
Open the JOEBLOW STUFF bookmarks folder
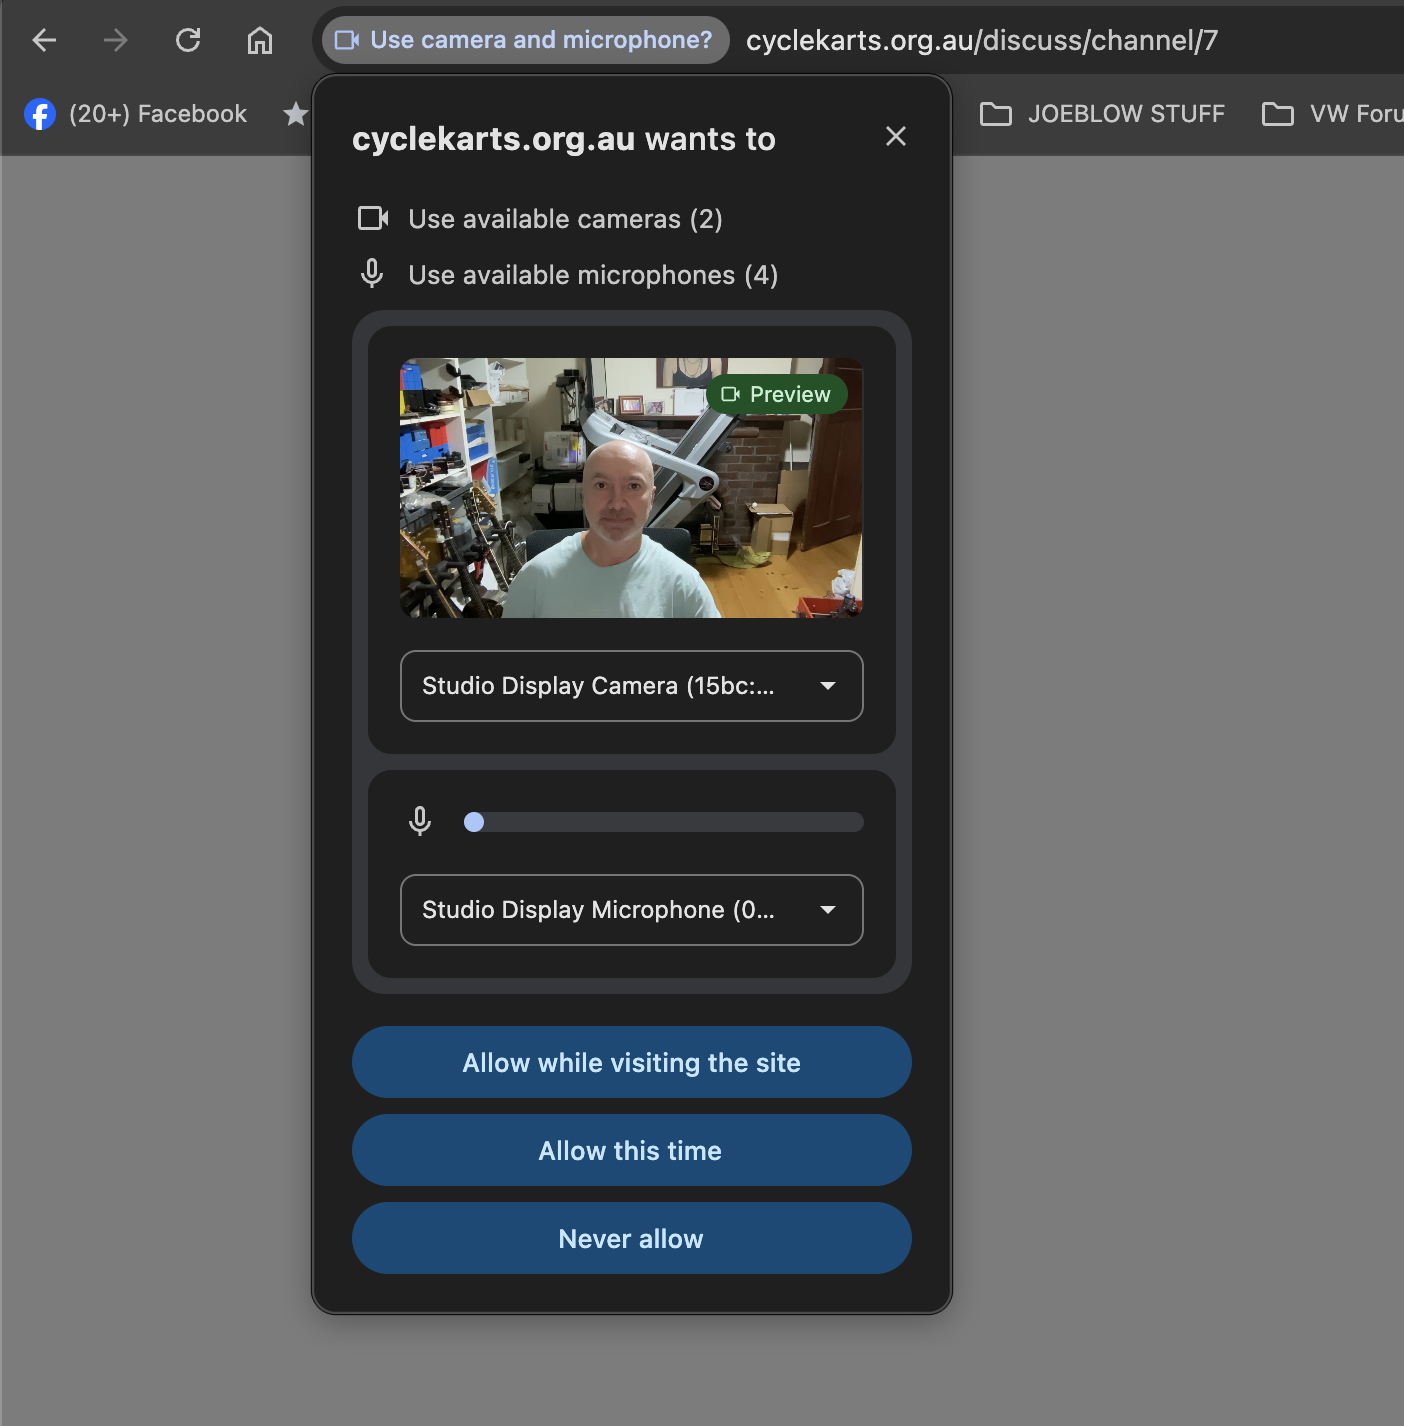(x=1102, y=114)
